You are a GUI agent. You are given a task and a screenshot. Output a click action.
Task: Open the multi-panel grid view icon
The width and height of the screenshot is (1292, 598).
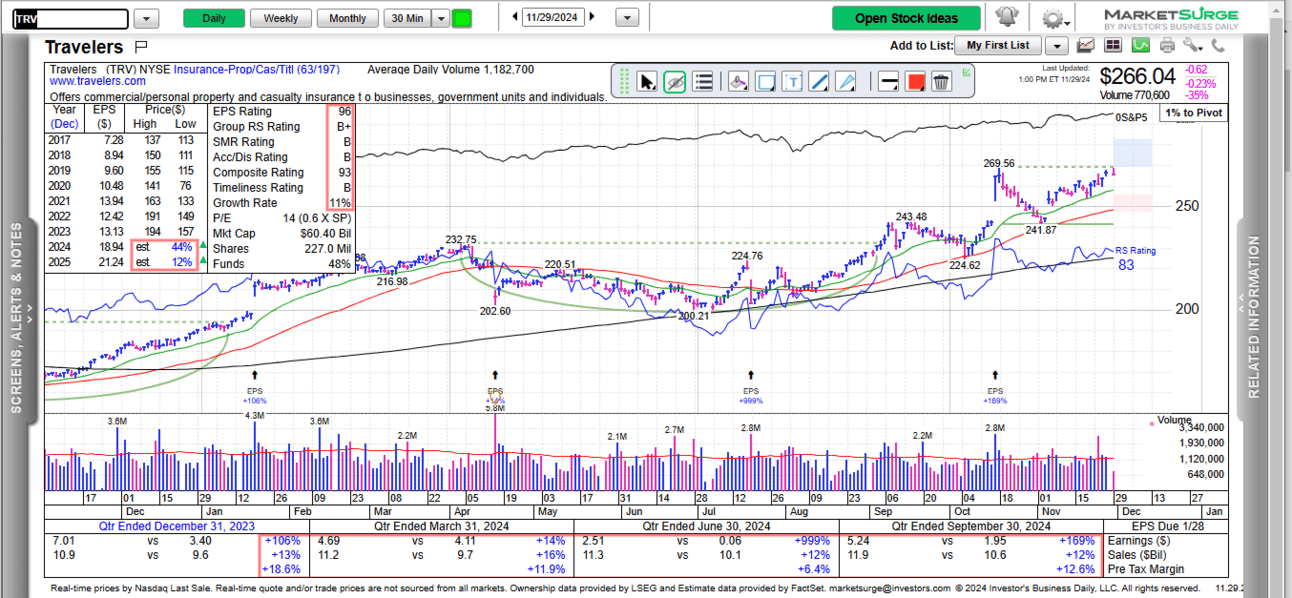click(1113, 45)
